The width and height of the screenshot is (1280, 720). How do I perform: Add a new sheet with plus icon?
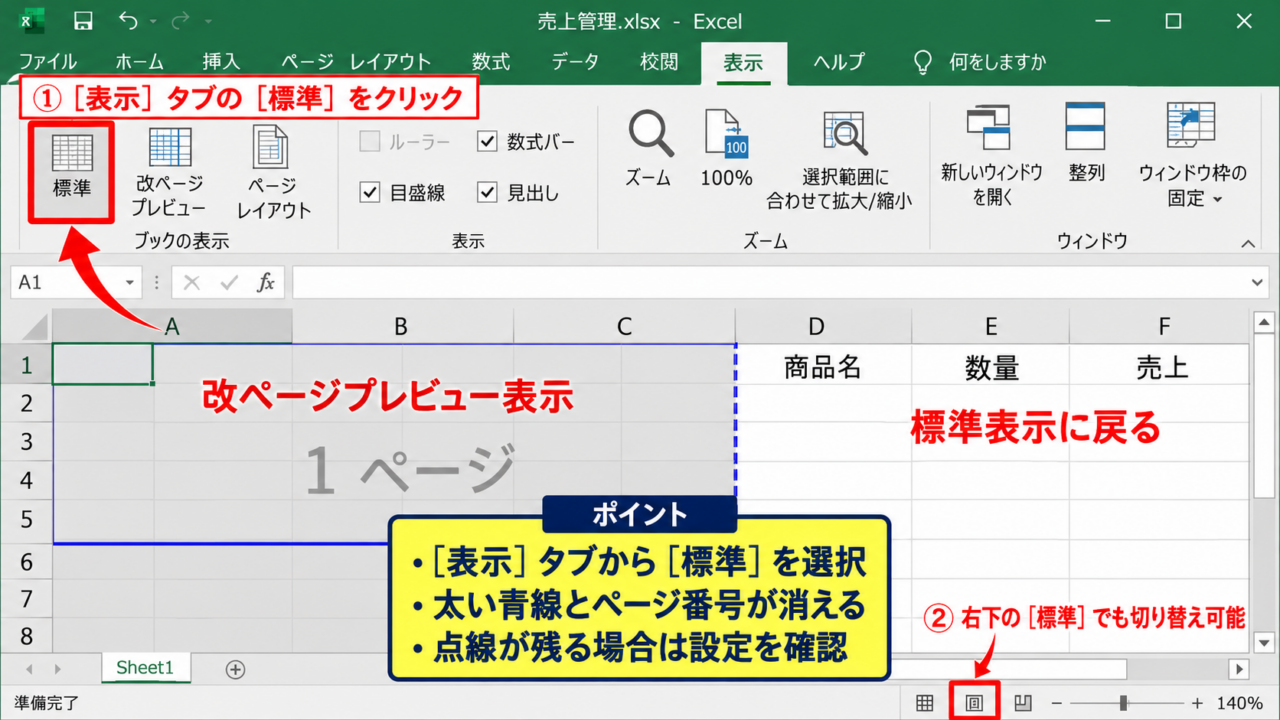click(235, 669)
